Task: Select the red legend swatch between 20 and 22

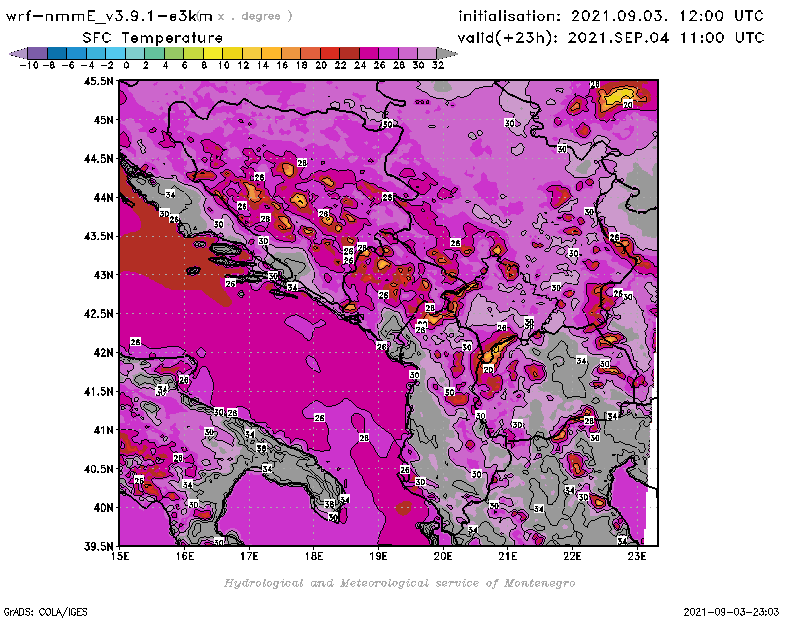Action: [330, 53]
